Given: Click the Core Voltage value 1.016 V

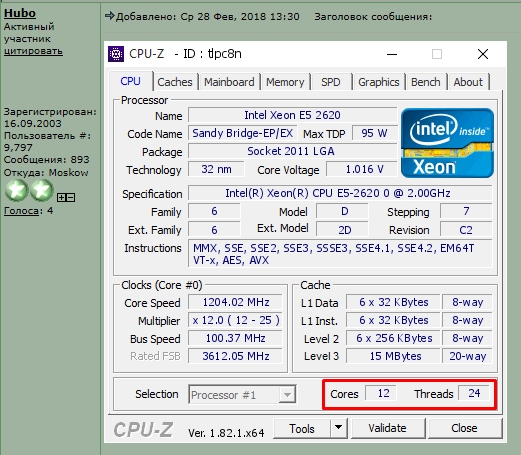Looking at the screenshot, I should click(x=362, y=169).
